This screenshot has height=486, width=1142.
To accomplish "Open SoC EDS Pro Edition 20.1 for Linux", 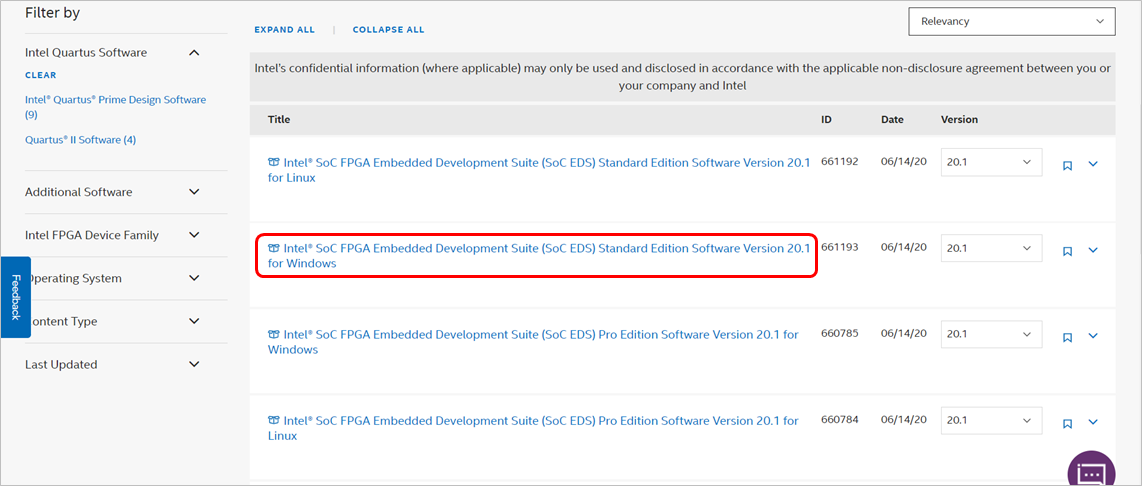I will [533, 428].
